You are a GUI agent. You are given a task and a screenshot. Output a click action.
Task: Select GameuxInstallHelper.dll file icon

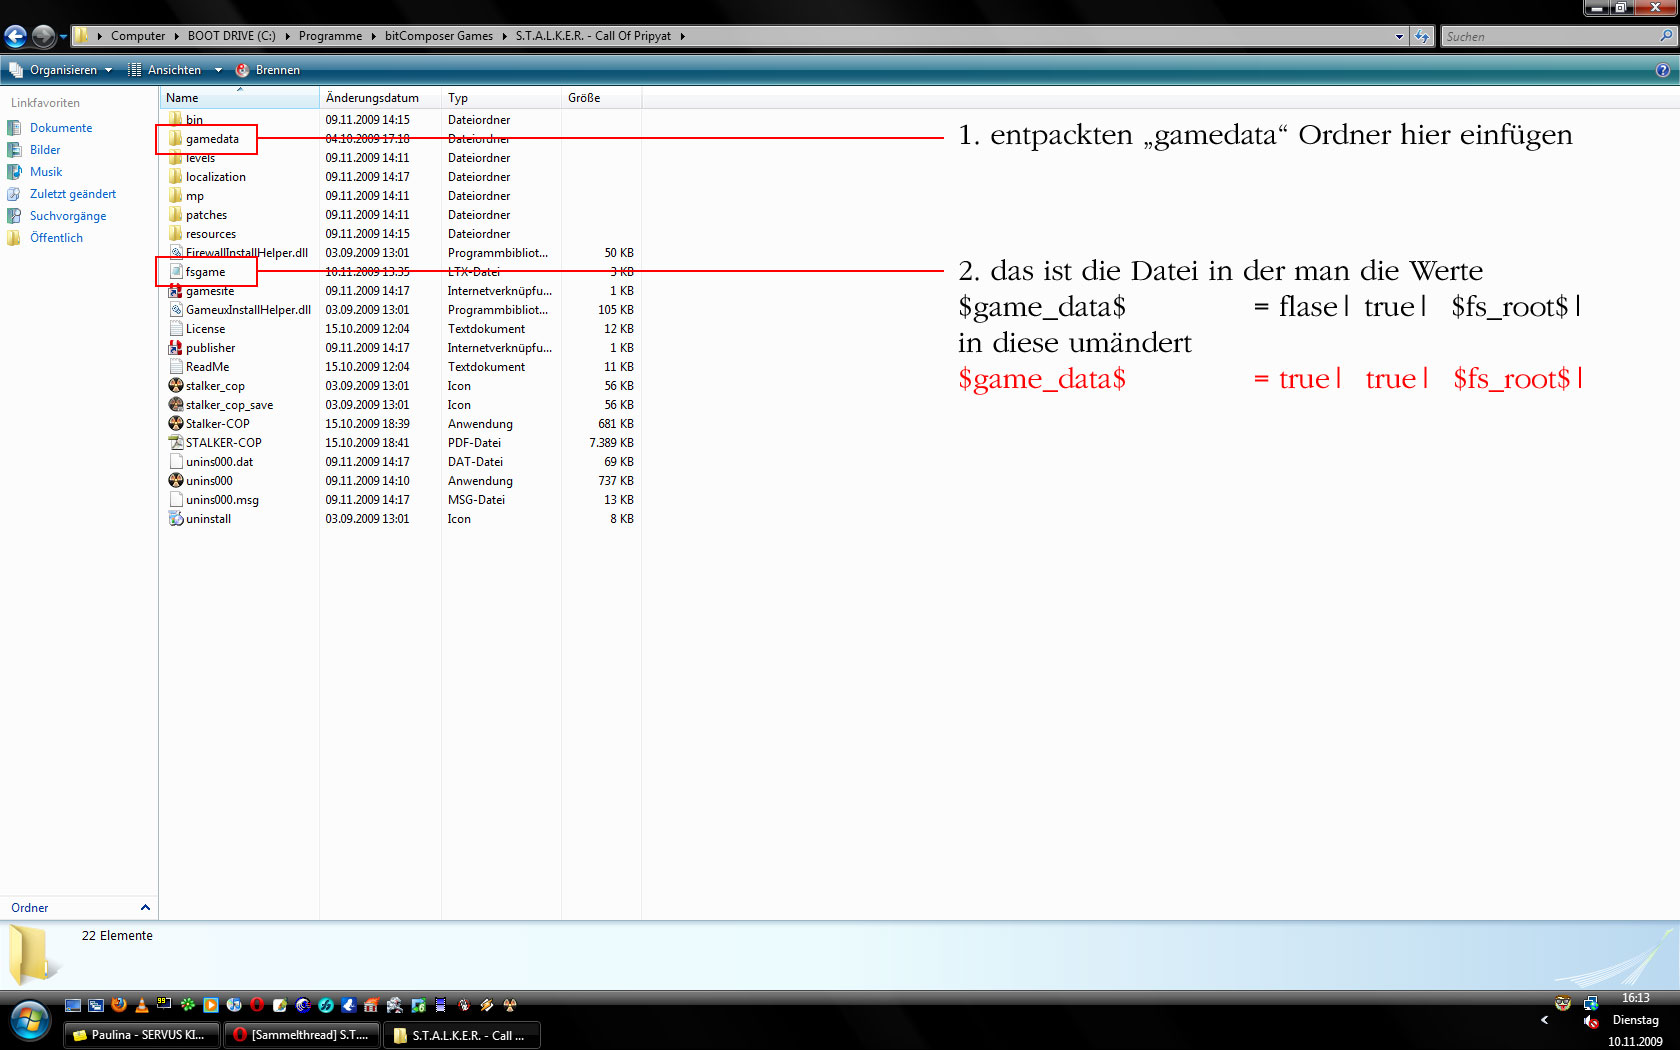click(176, 310)
